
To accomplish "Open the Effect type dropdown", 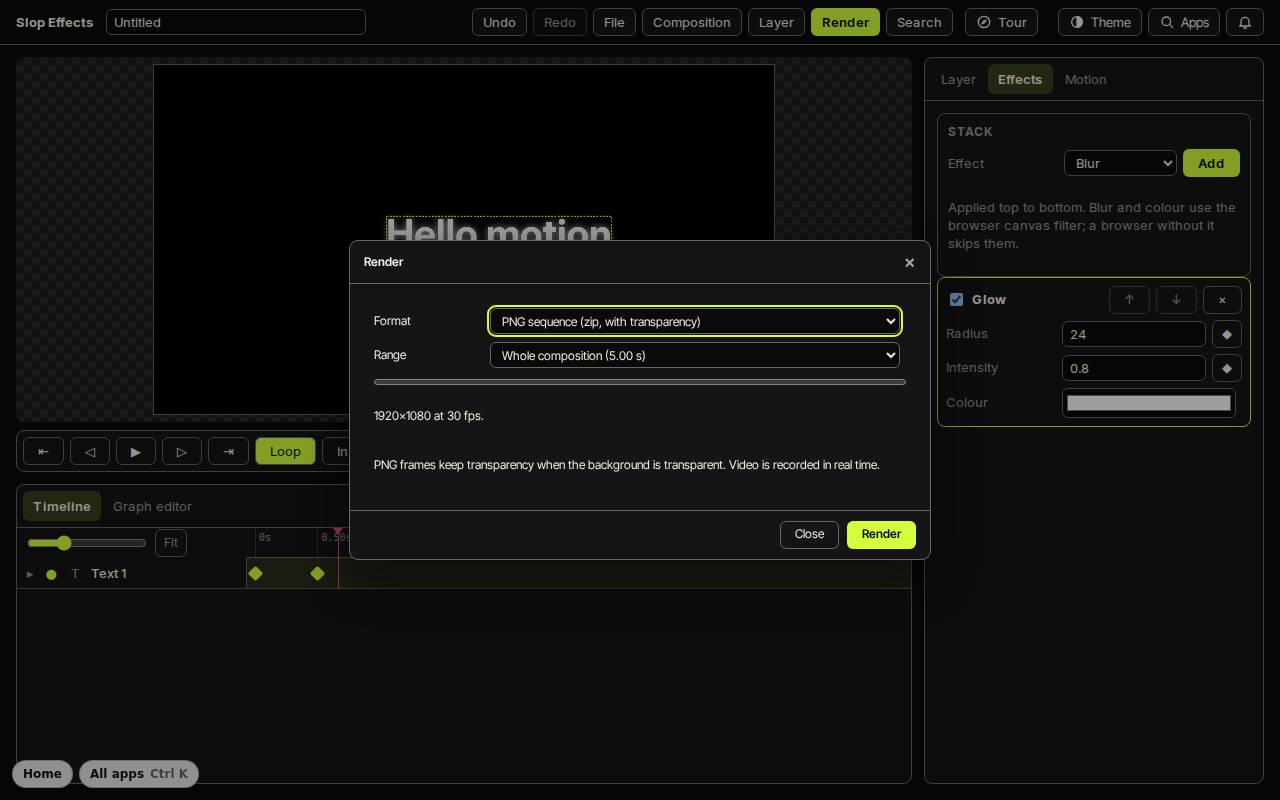I will coord(1120,163).
